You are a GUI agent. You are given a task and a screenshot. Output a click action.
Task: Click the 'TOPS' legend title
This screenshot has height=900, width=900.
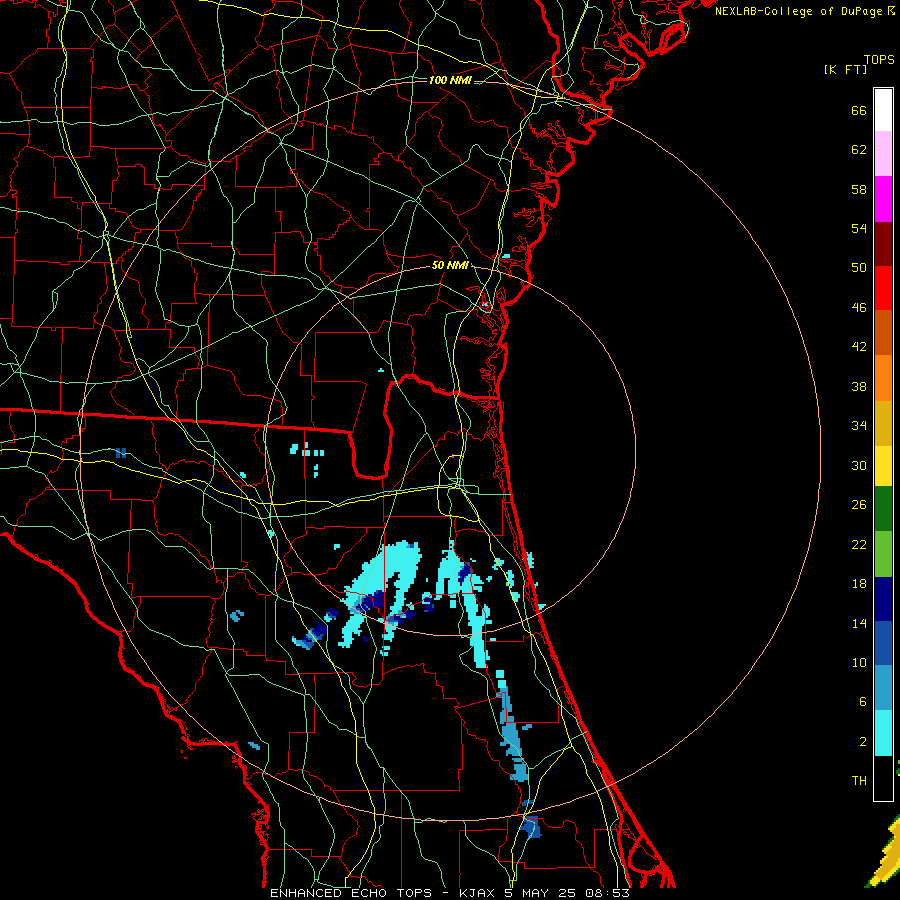coord(879,60)
